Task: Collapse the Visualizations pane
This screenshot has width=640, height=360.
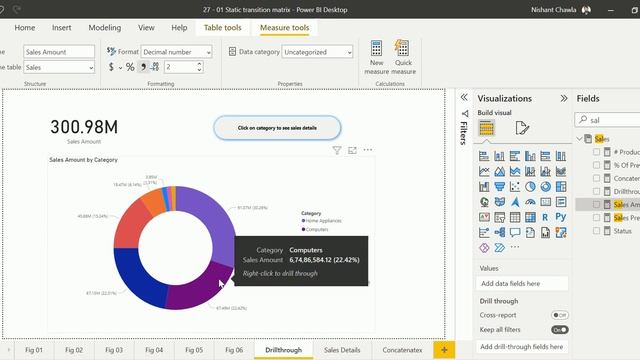Action: (x=564, y=98)
